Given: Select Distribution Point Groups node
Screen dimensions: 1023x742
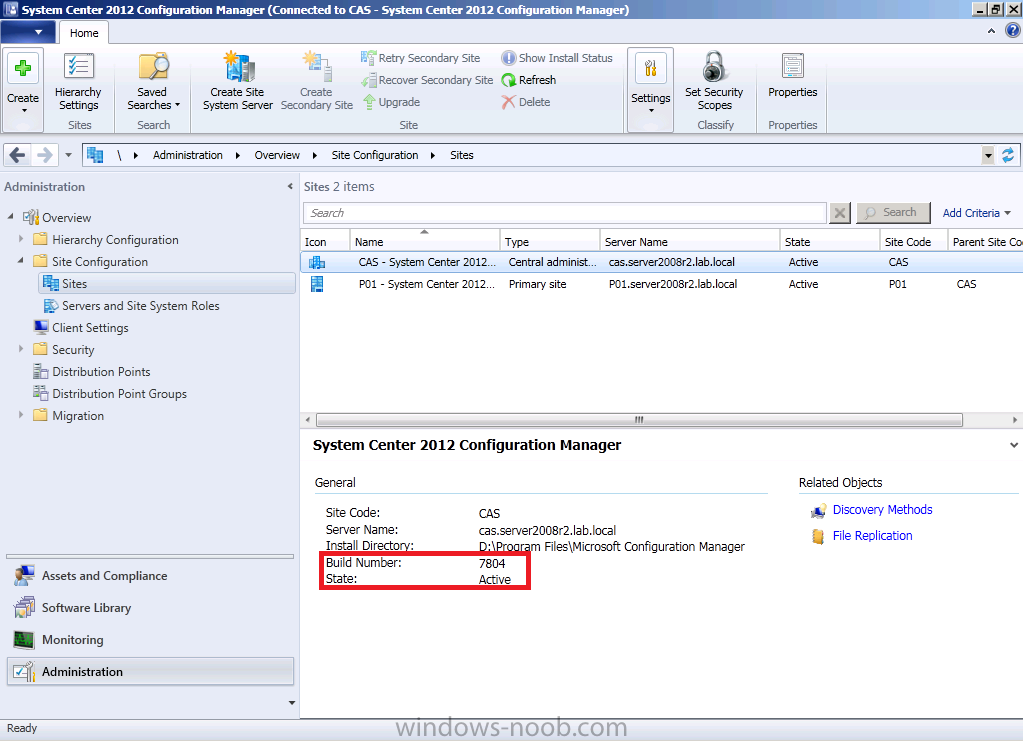Looking at the screenshot, I should pos(110,394).
